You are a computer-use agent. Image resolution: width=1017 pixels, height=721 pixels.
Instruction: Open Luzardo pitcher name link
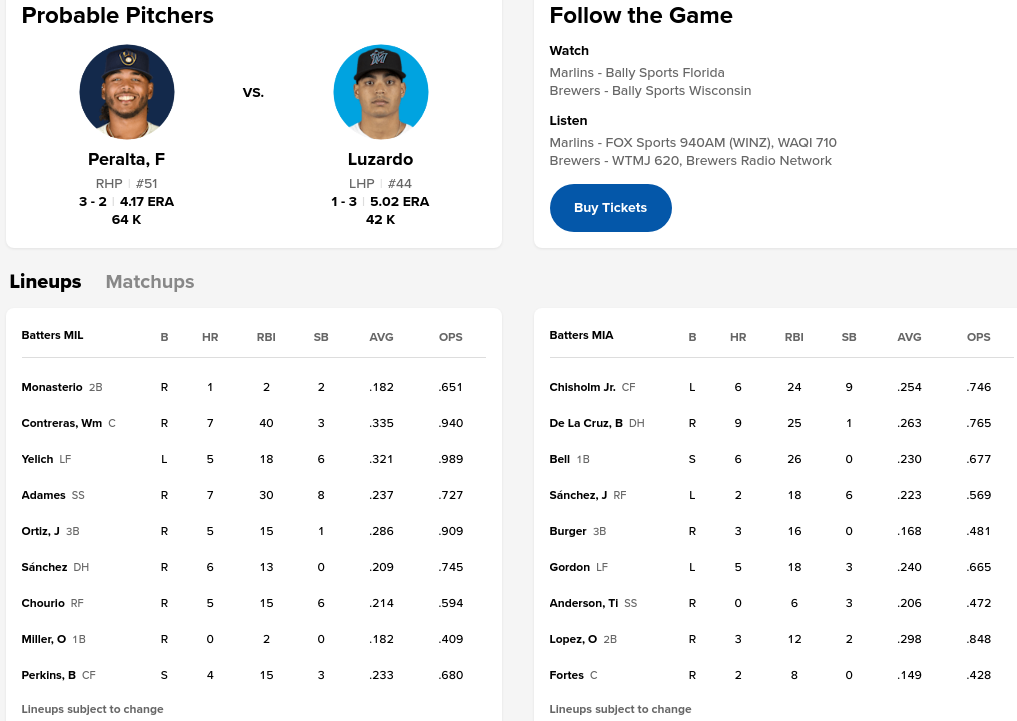click(380, 160)
